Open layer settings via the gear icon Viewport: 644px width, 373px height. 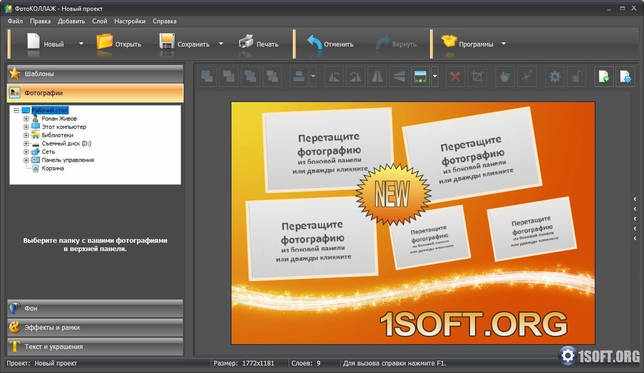tap(555, 76)
